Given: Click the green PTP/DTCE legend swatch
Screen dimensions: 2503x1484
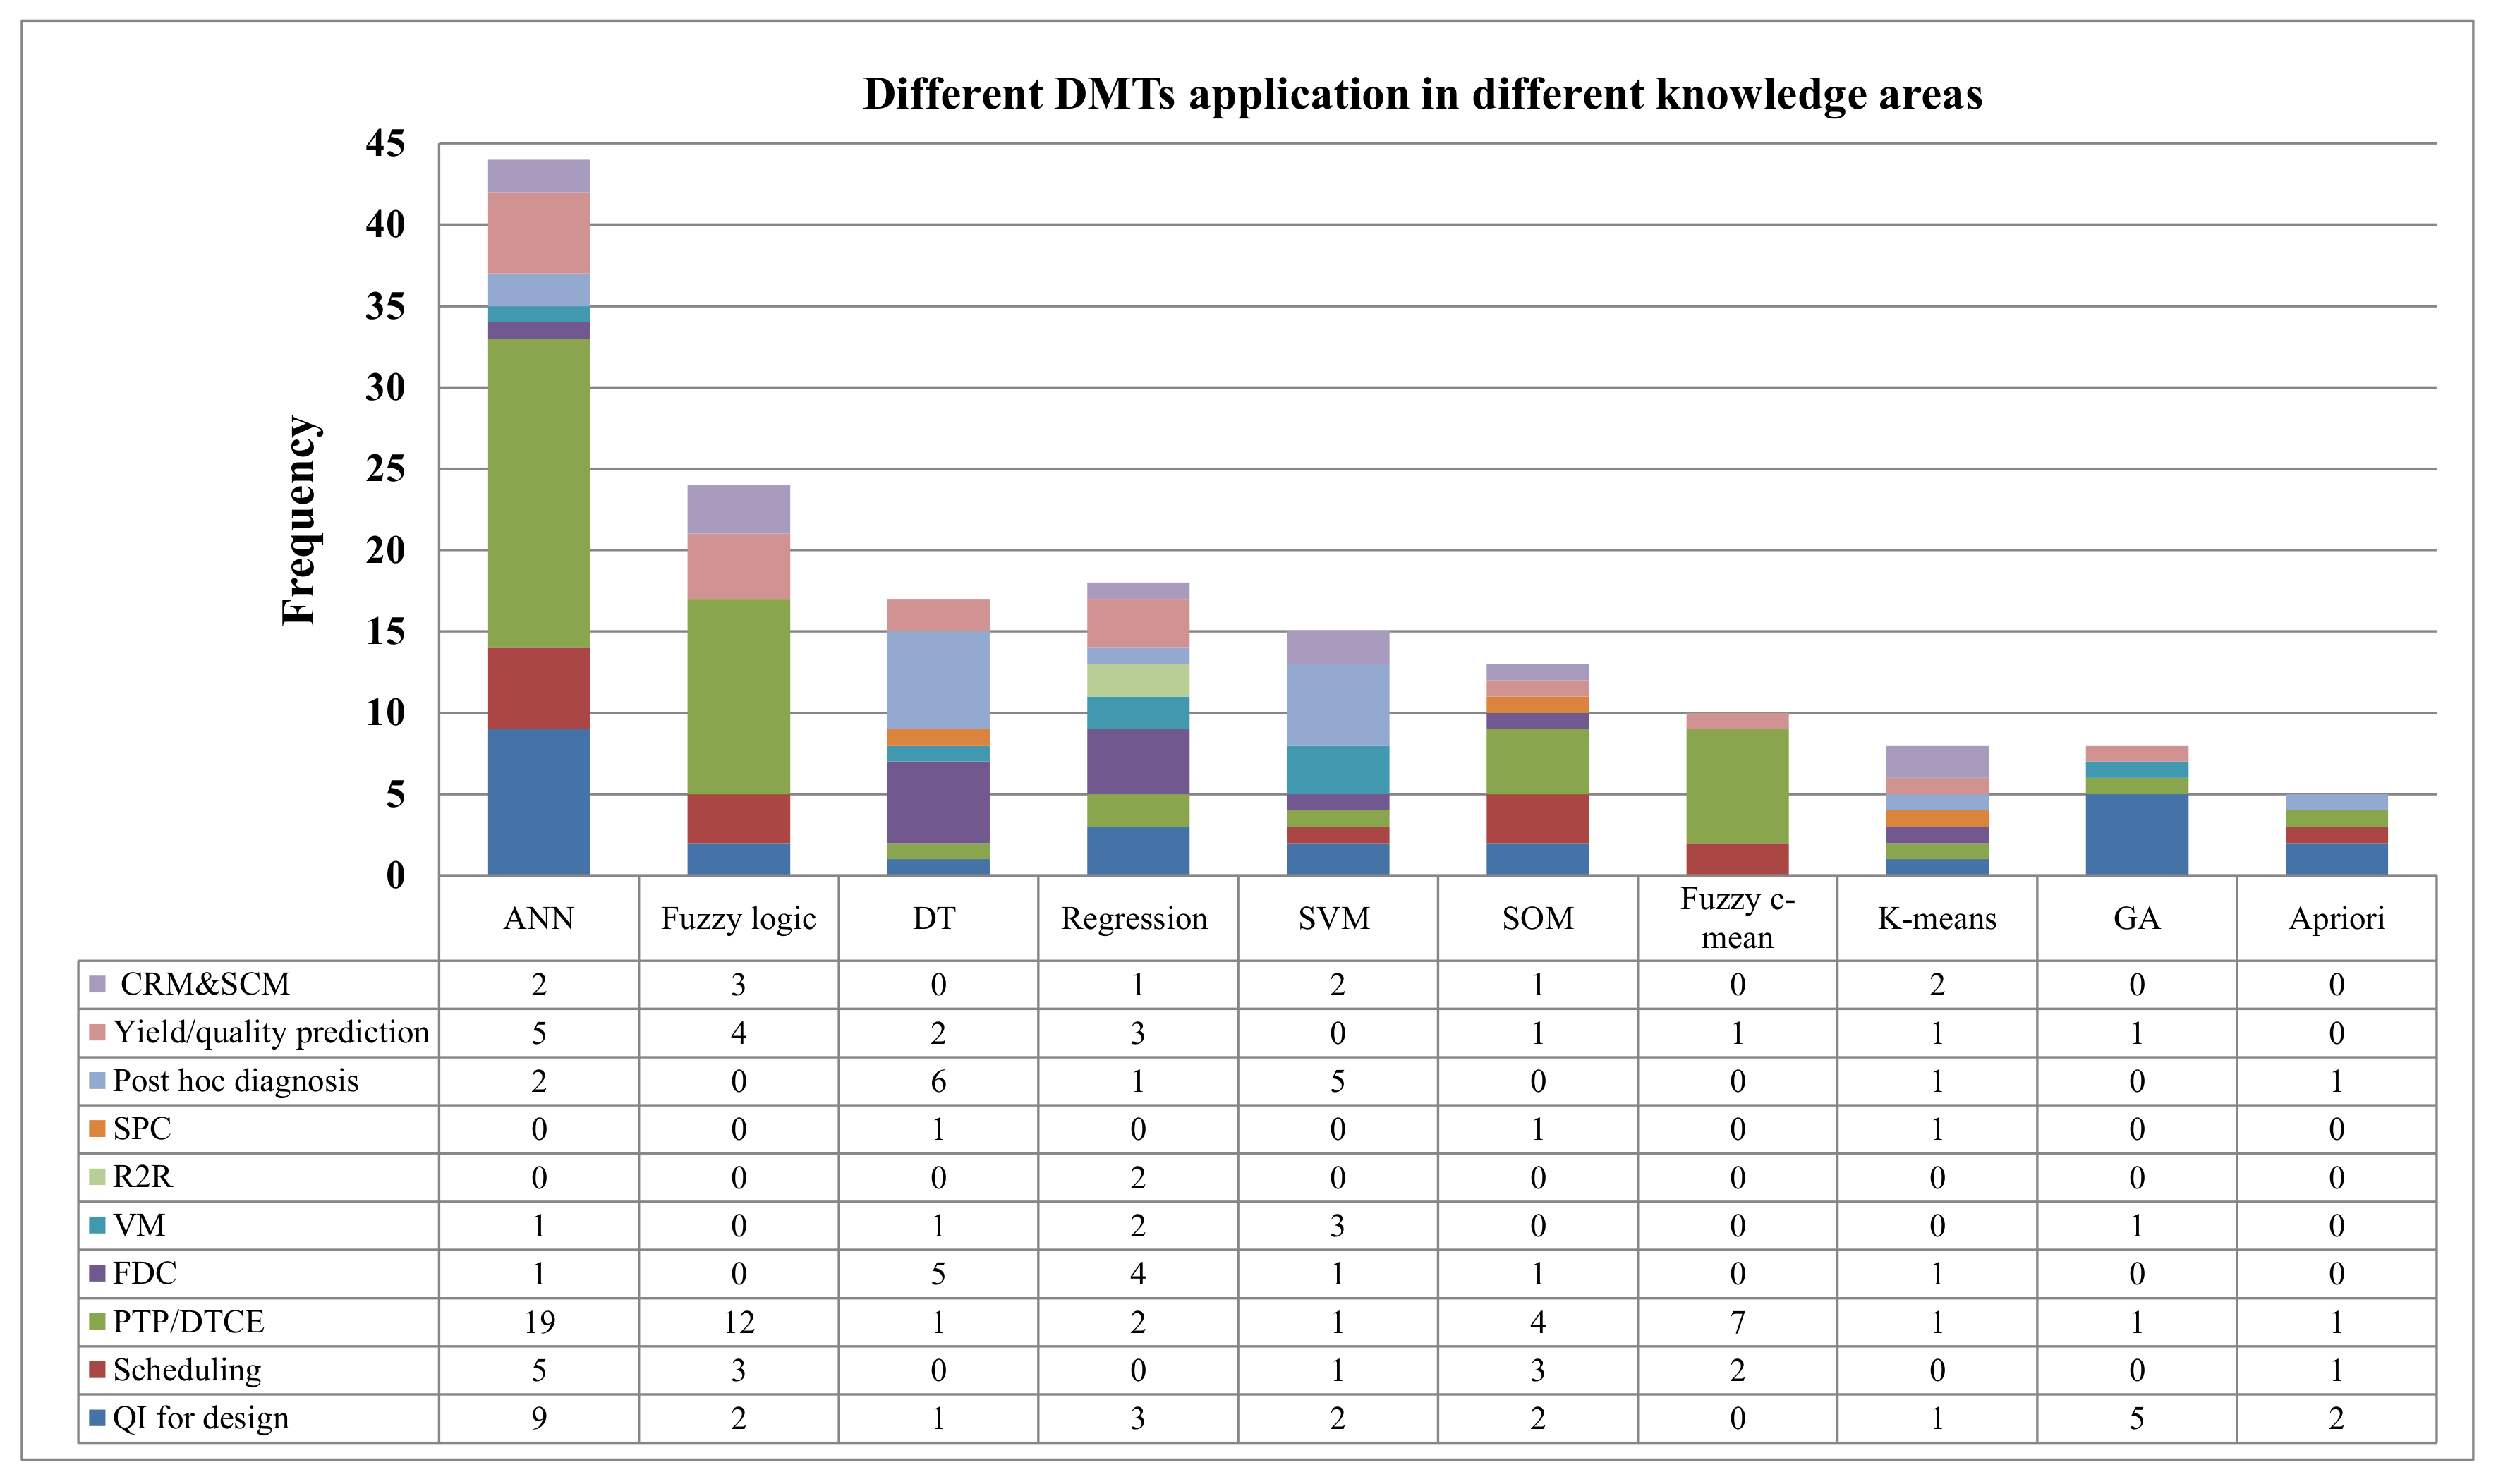Looking at the screenshot, I should click(97, 1322).
